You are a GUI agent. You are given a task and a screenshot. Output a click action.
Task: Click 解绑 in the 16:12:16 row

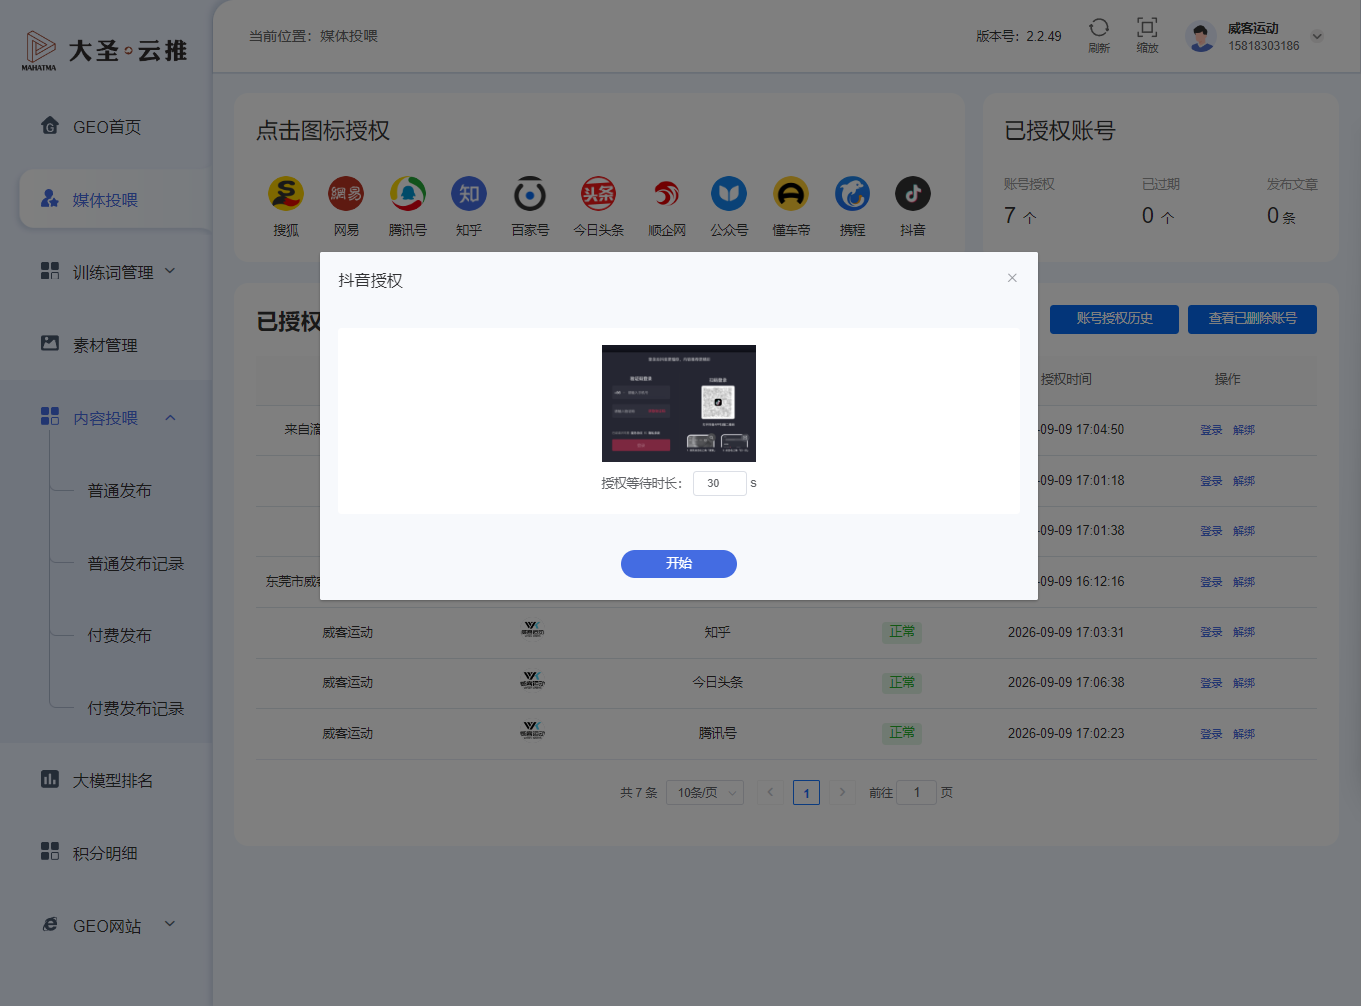point(1244,582)
